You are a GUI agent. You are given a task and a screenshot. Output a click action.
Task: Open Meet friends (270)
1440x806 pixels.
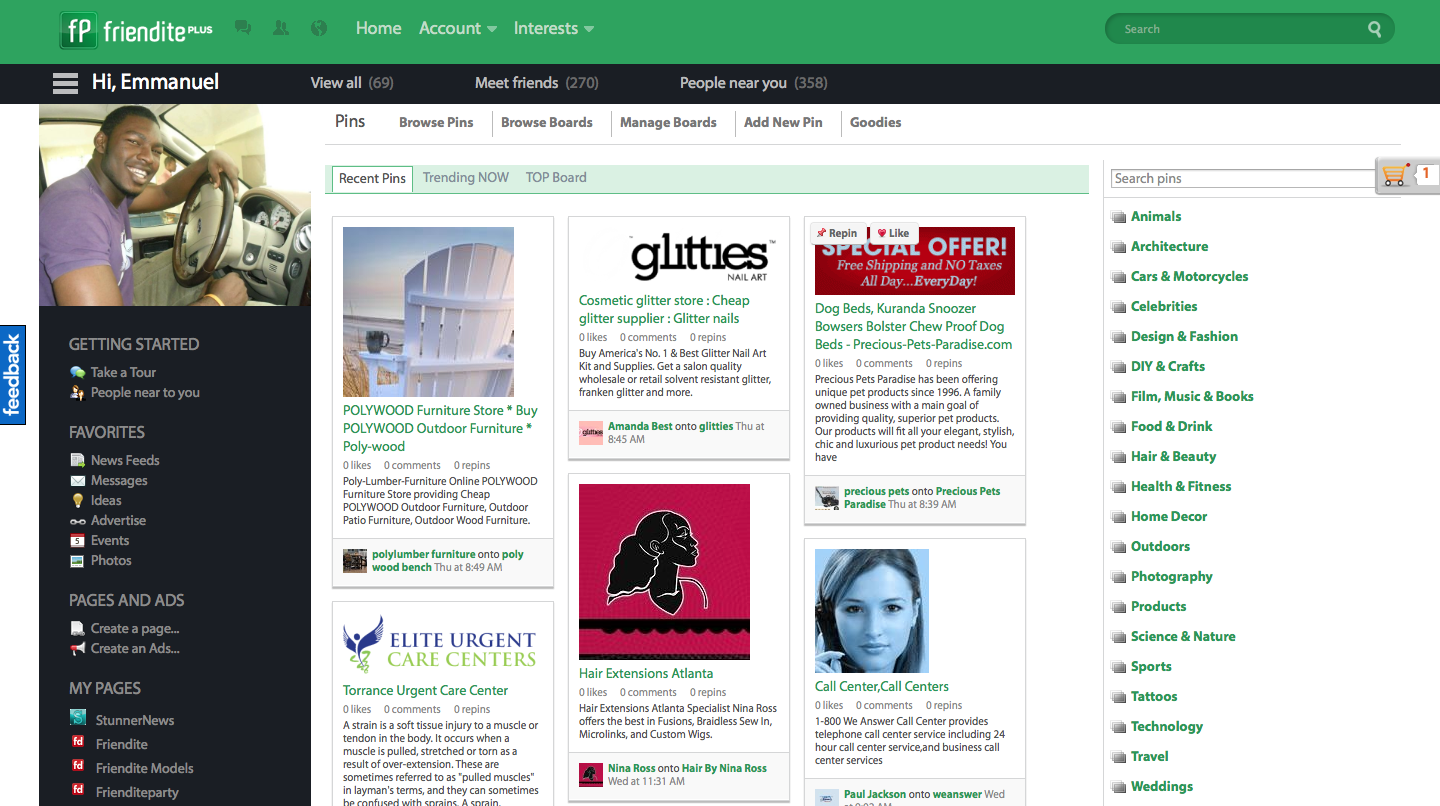[537, 83]
